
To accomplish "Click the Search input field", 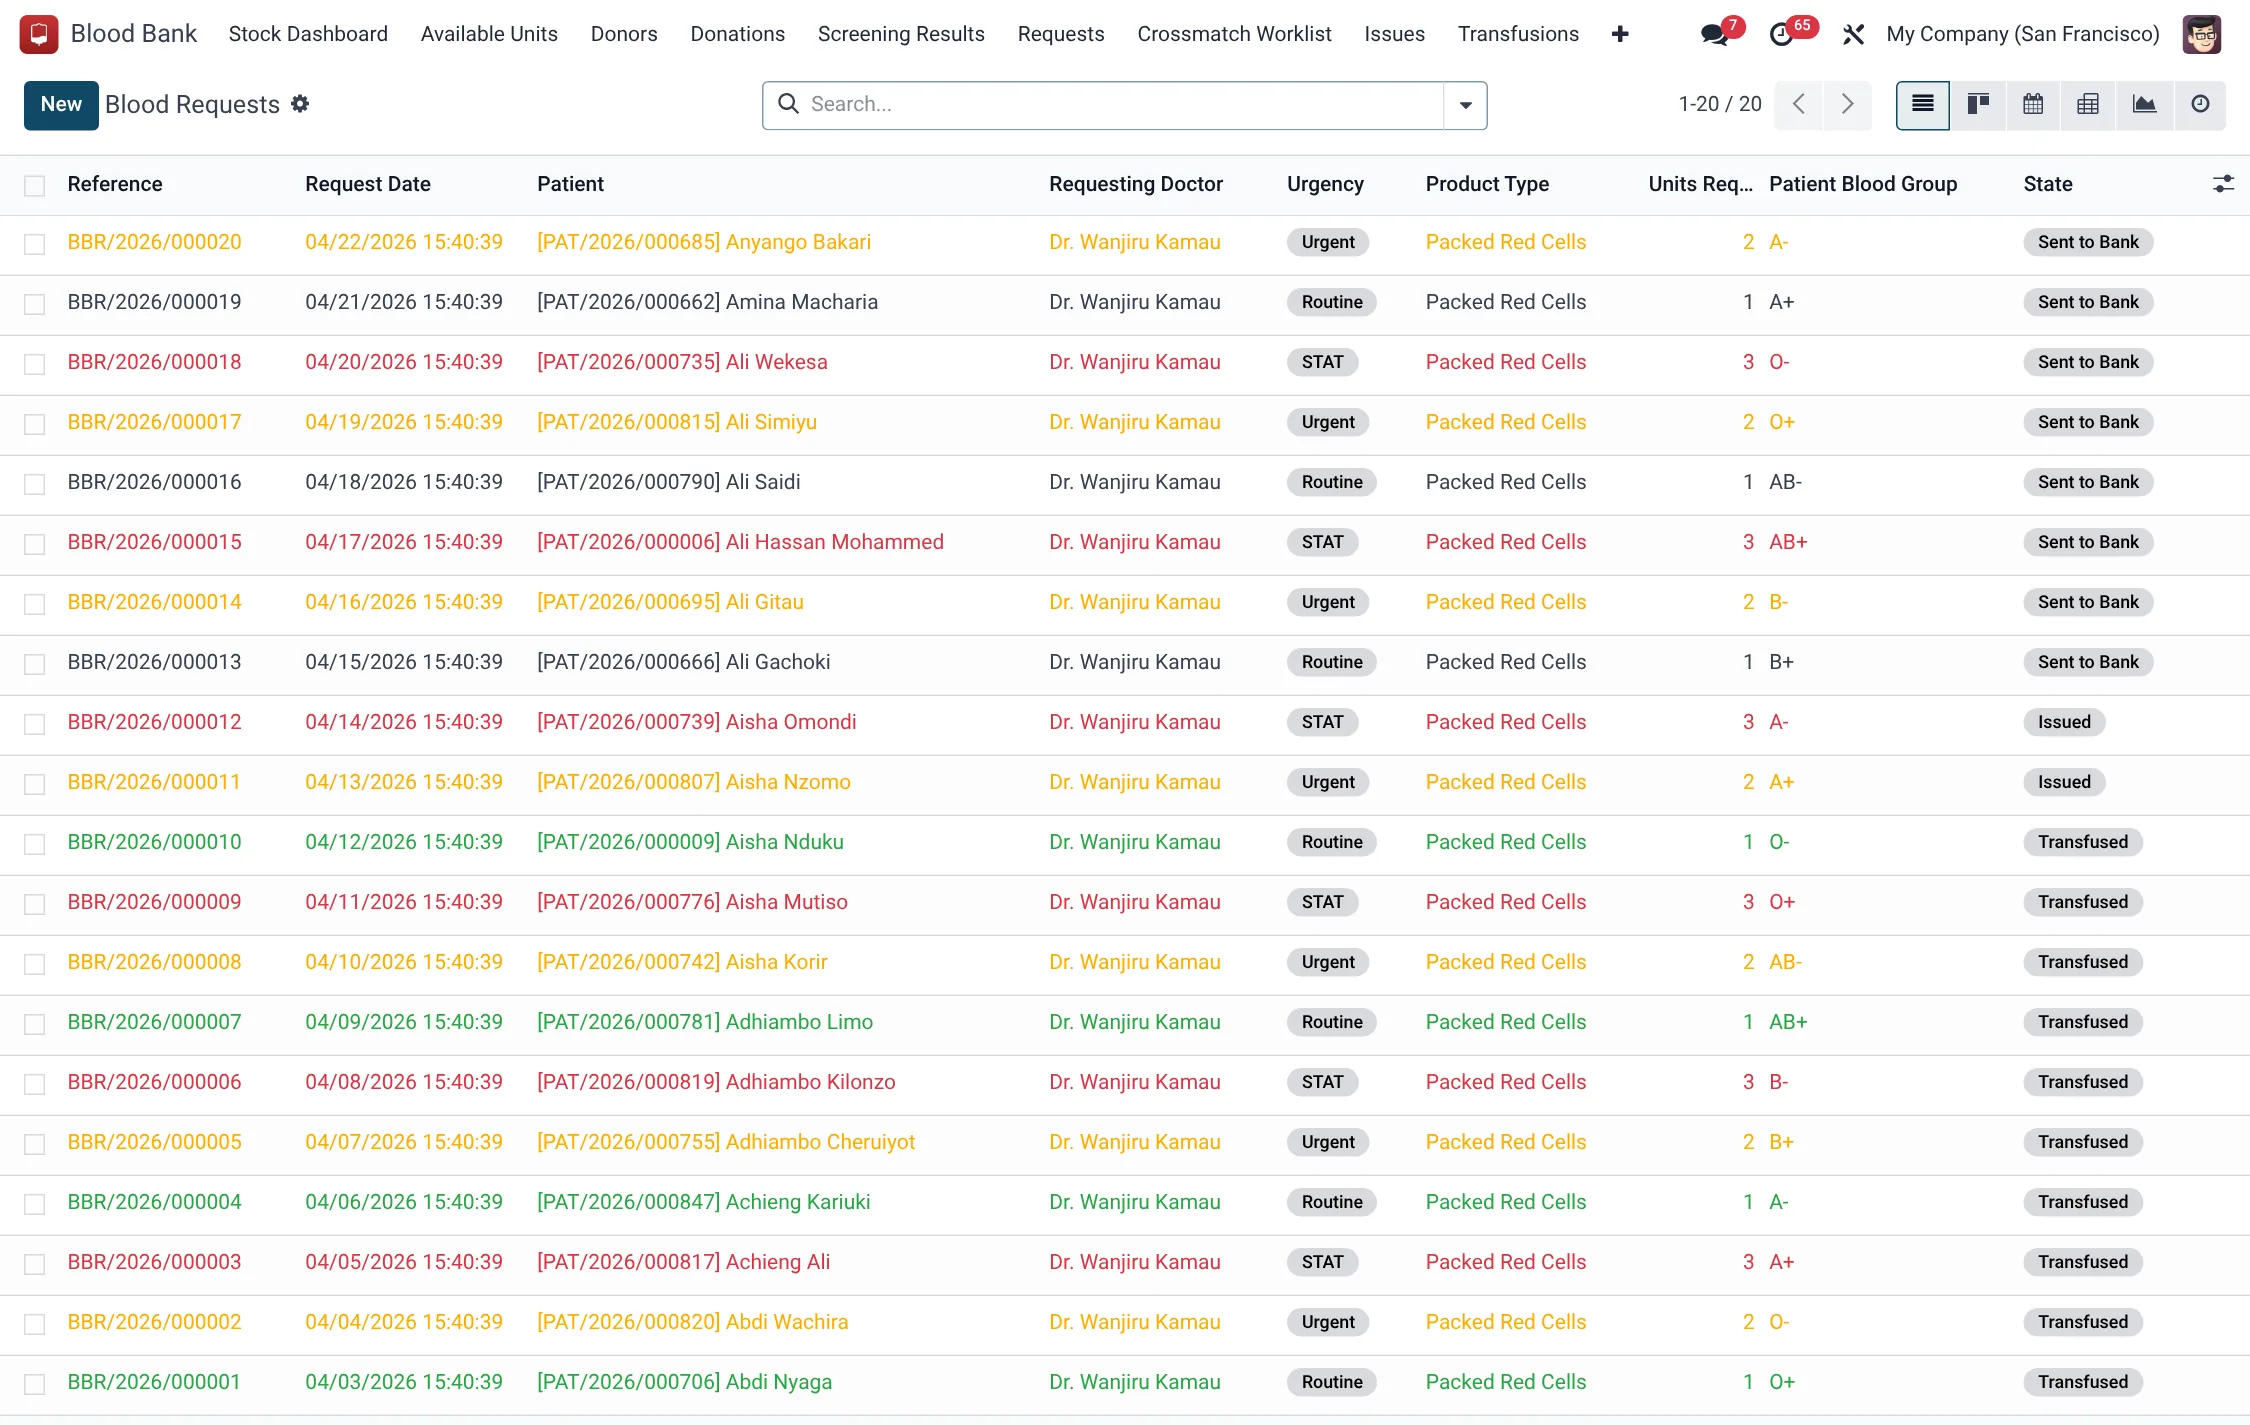I will [1123, 104].
